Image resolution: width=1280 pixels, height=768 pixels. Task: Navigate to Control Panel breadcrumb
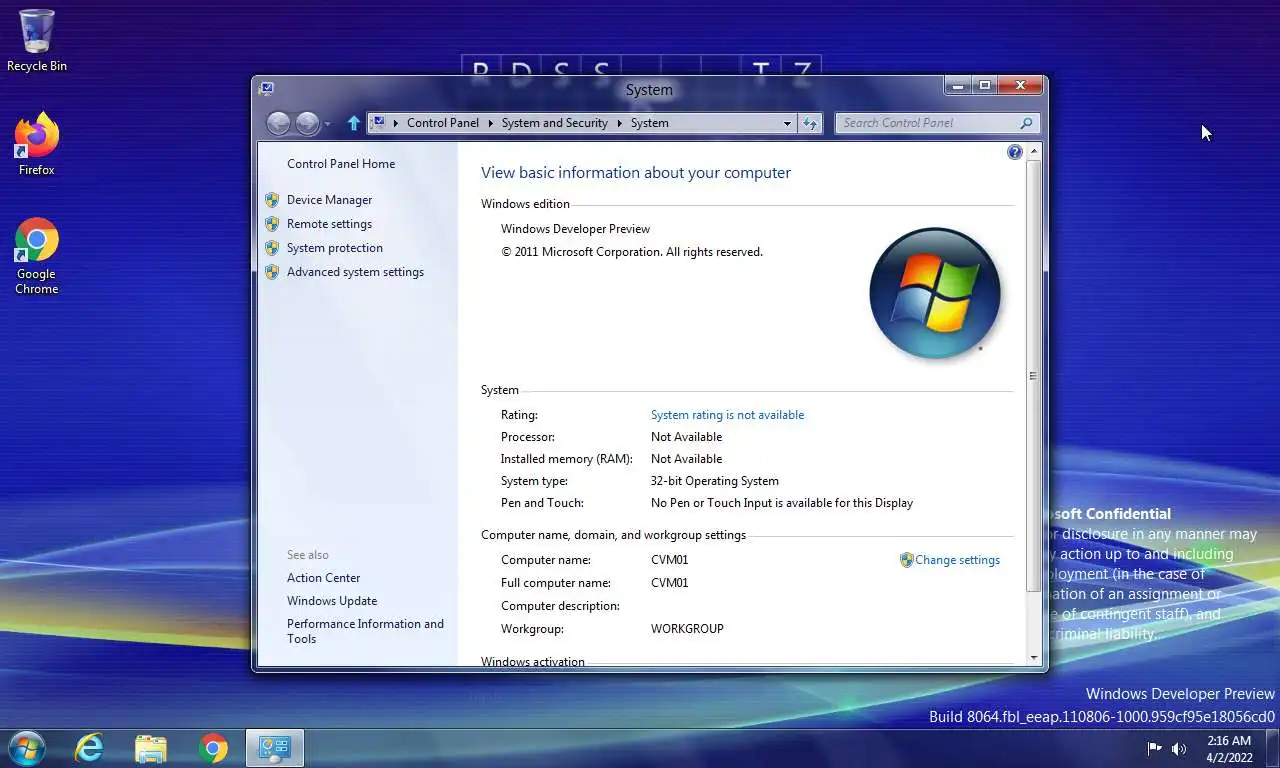click(x=443, y=123)
